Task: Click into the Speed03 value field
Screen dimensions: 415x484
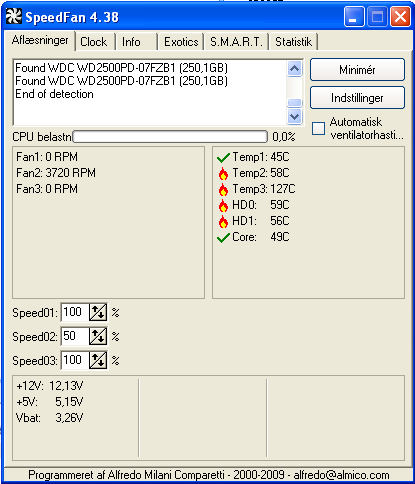Action: [x=75, y=360]
